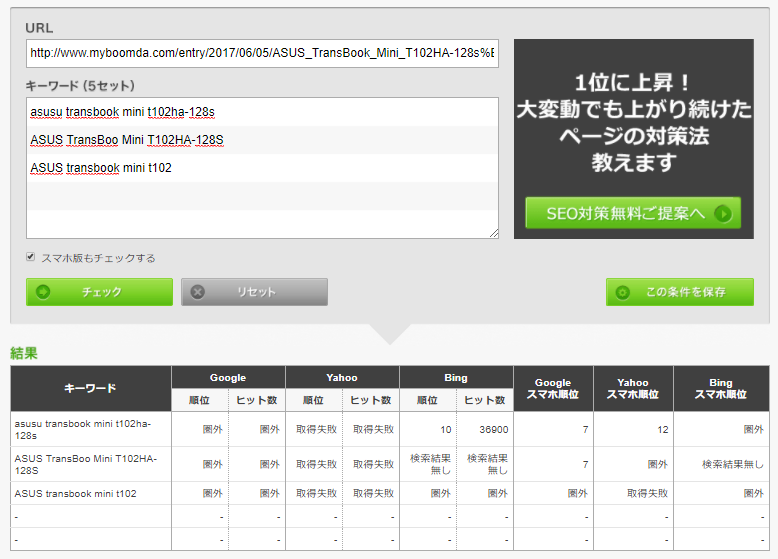This screenshot has width=778, height=559.
Task: Click the keyword textarea
Action: point(262,168)
